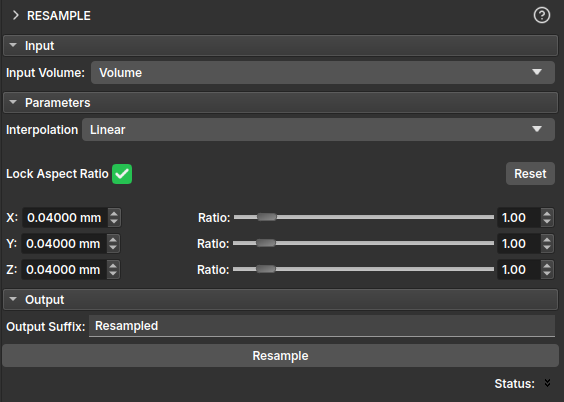Increase Z ratio value with up arrow
The image size is (564, 402).
pos(547,265)
